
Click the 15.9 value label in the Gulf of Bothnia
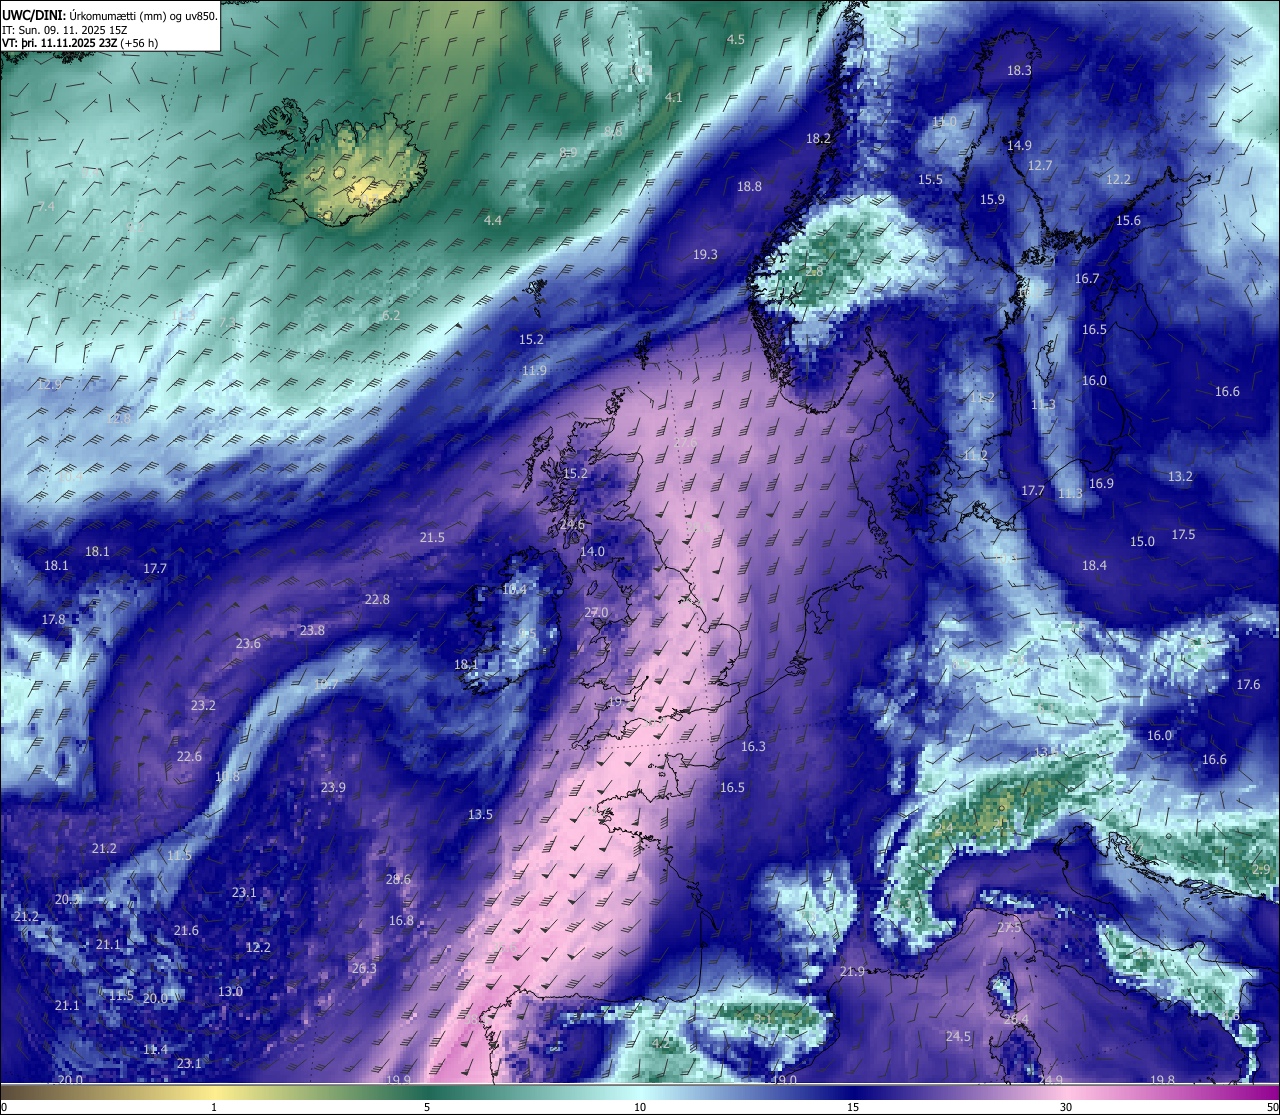992,200
